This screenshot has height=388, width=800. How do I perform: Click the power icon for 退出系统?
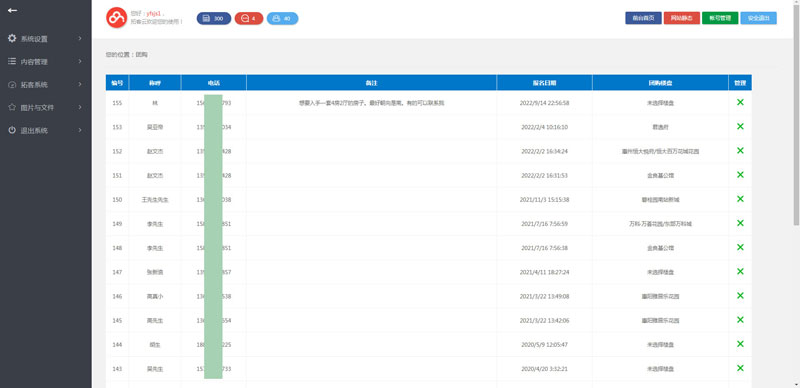click(12, 130)
